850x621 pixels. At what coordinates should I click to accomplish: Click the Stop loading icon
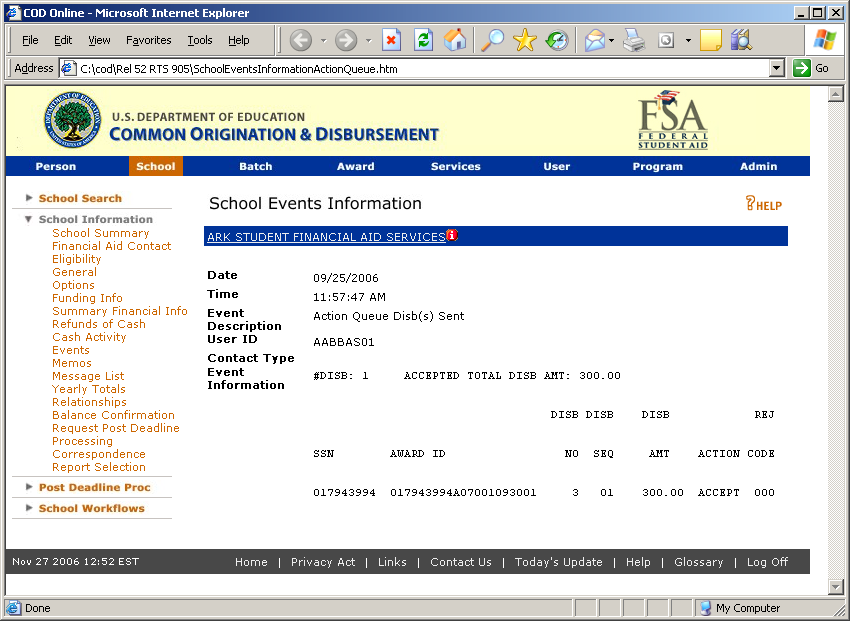[x=391, y=40]
